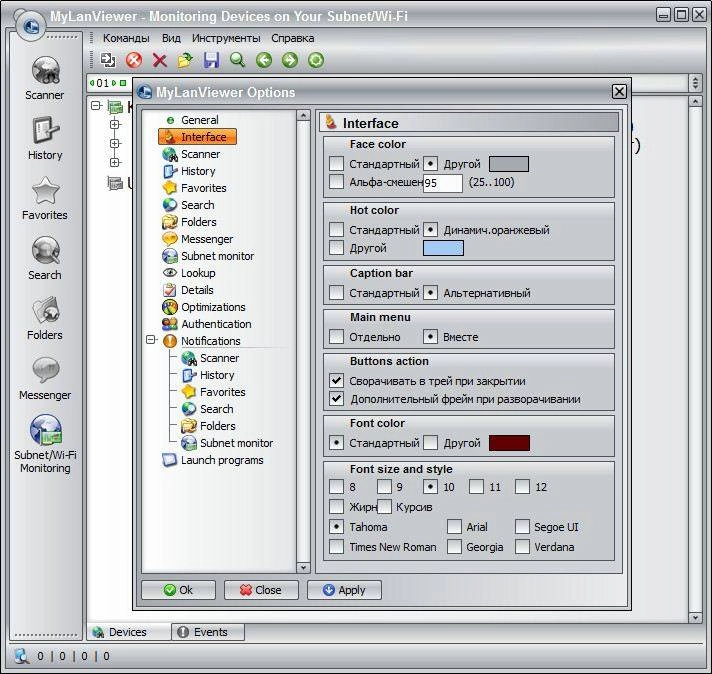The image size is (712, 674).
Task: Expand the first child node in device tree
Action: pos(115,124)
